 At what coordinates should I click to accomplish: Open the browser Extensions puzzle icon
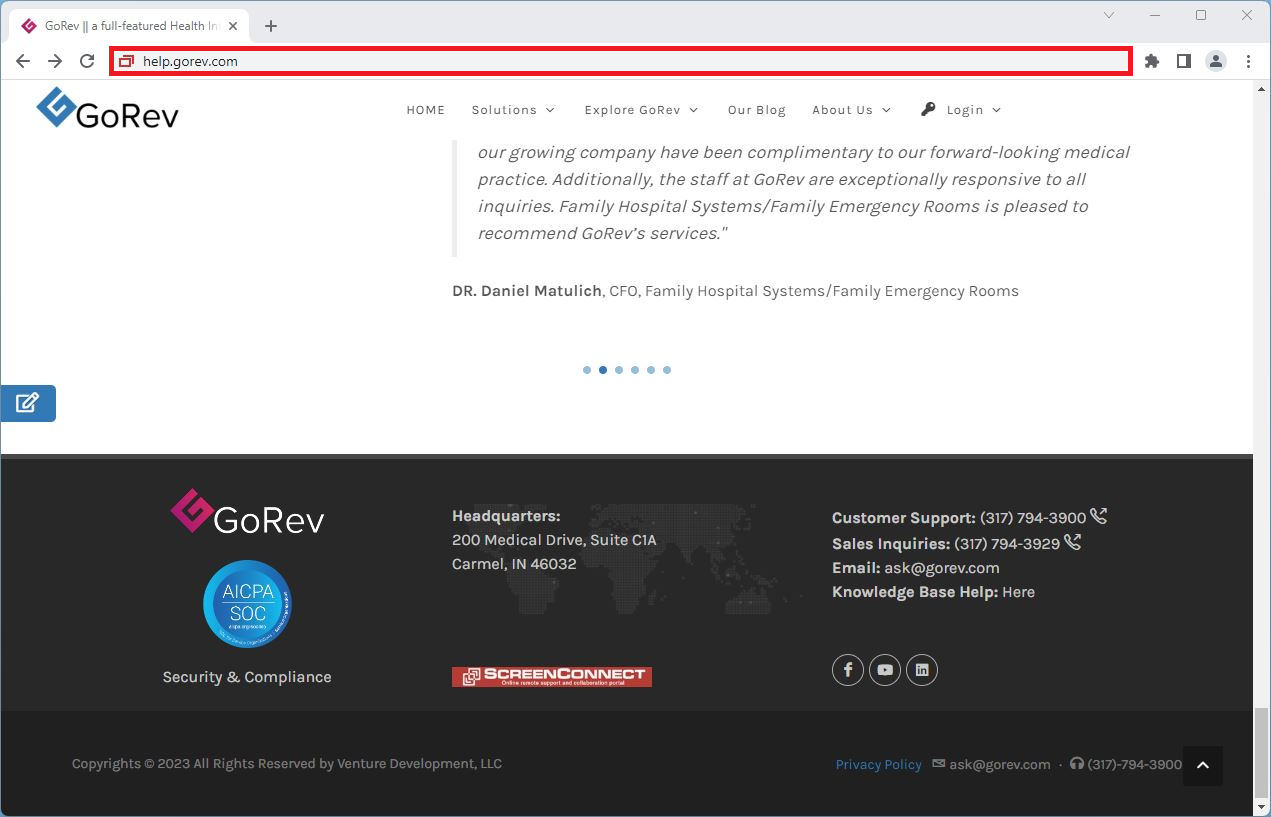click(x=1152, y=61)
